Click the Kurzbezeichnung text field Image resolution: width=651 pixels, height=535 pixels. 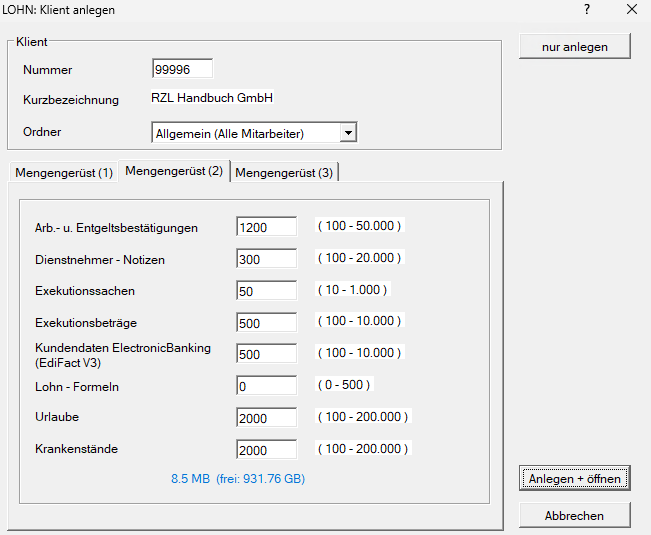click(x=212, y=99)
